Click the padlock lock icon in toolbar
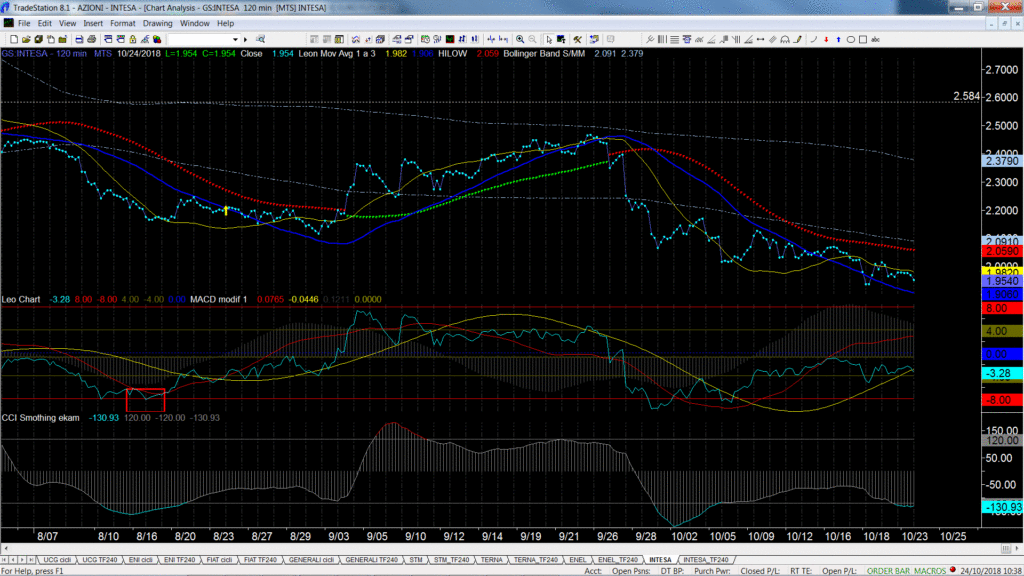The width and height of the screenshot is (1024, 576). click(133, 39)
